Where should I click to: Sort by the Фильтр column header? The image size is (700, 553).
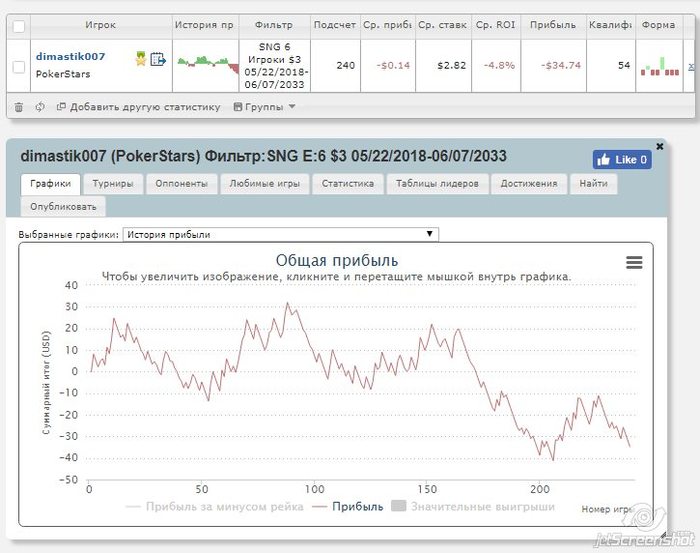pyautogui.click(x=274, y=25)
